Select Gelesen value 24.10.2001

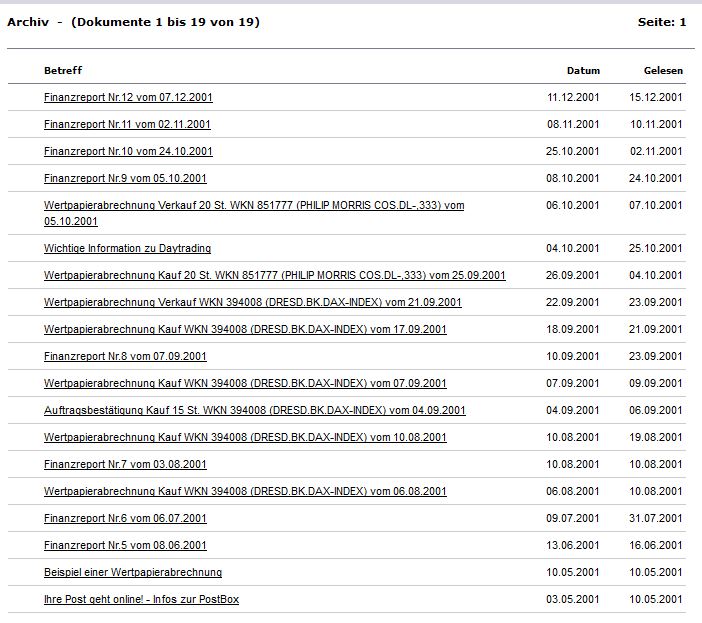656,178
